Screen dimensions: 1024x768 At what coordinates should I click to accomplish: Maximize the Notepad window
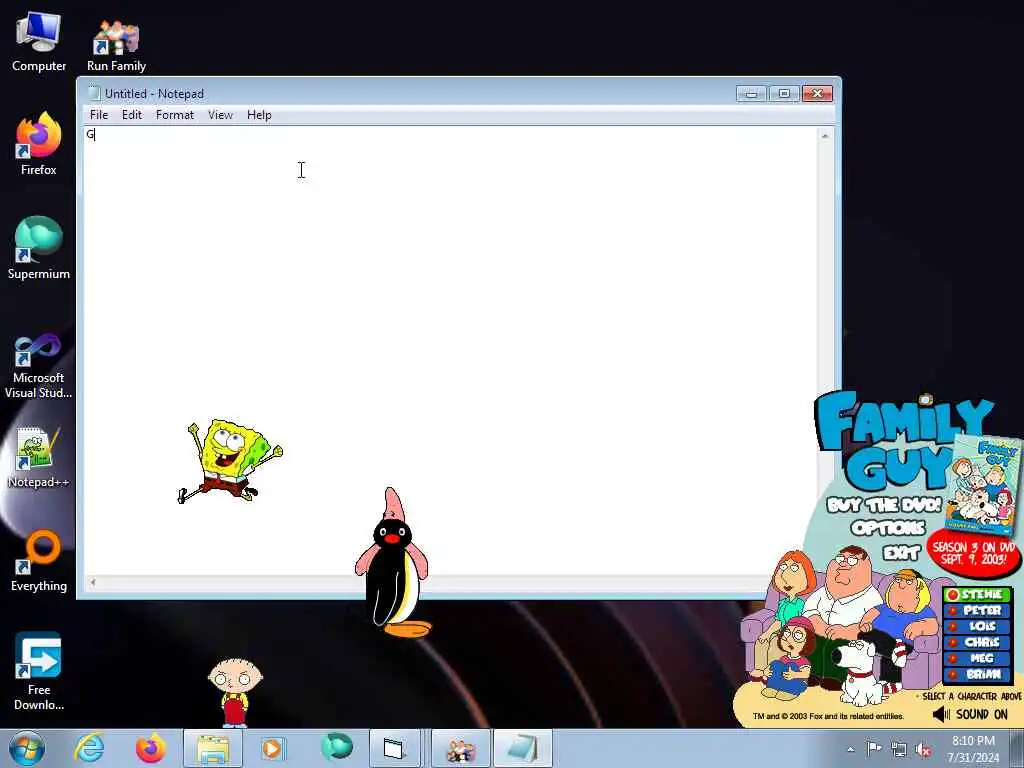click(x=784, y=94)
